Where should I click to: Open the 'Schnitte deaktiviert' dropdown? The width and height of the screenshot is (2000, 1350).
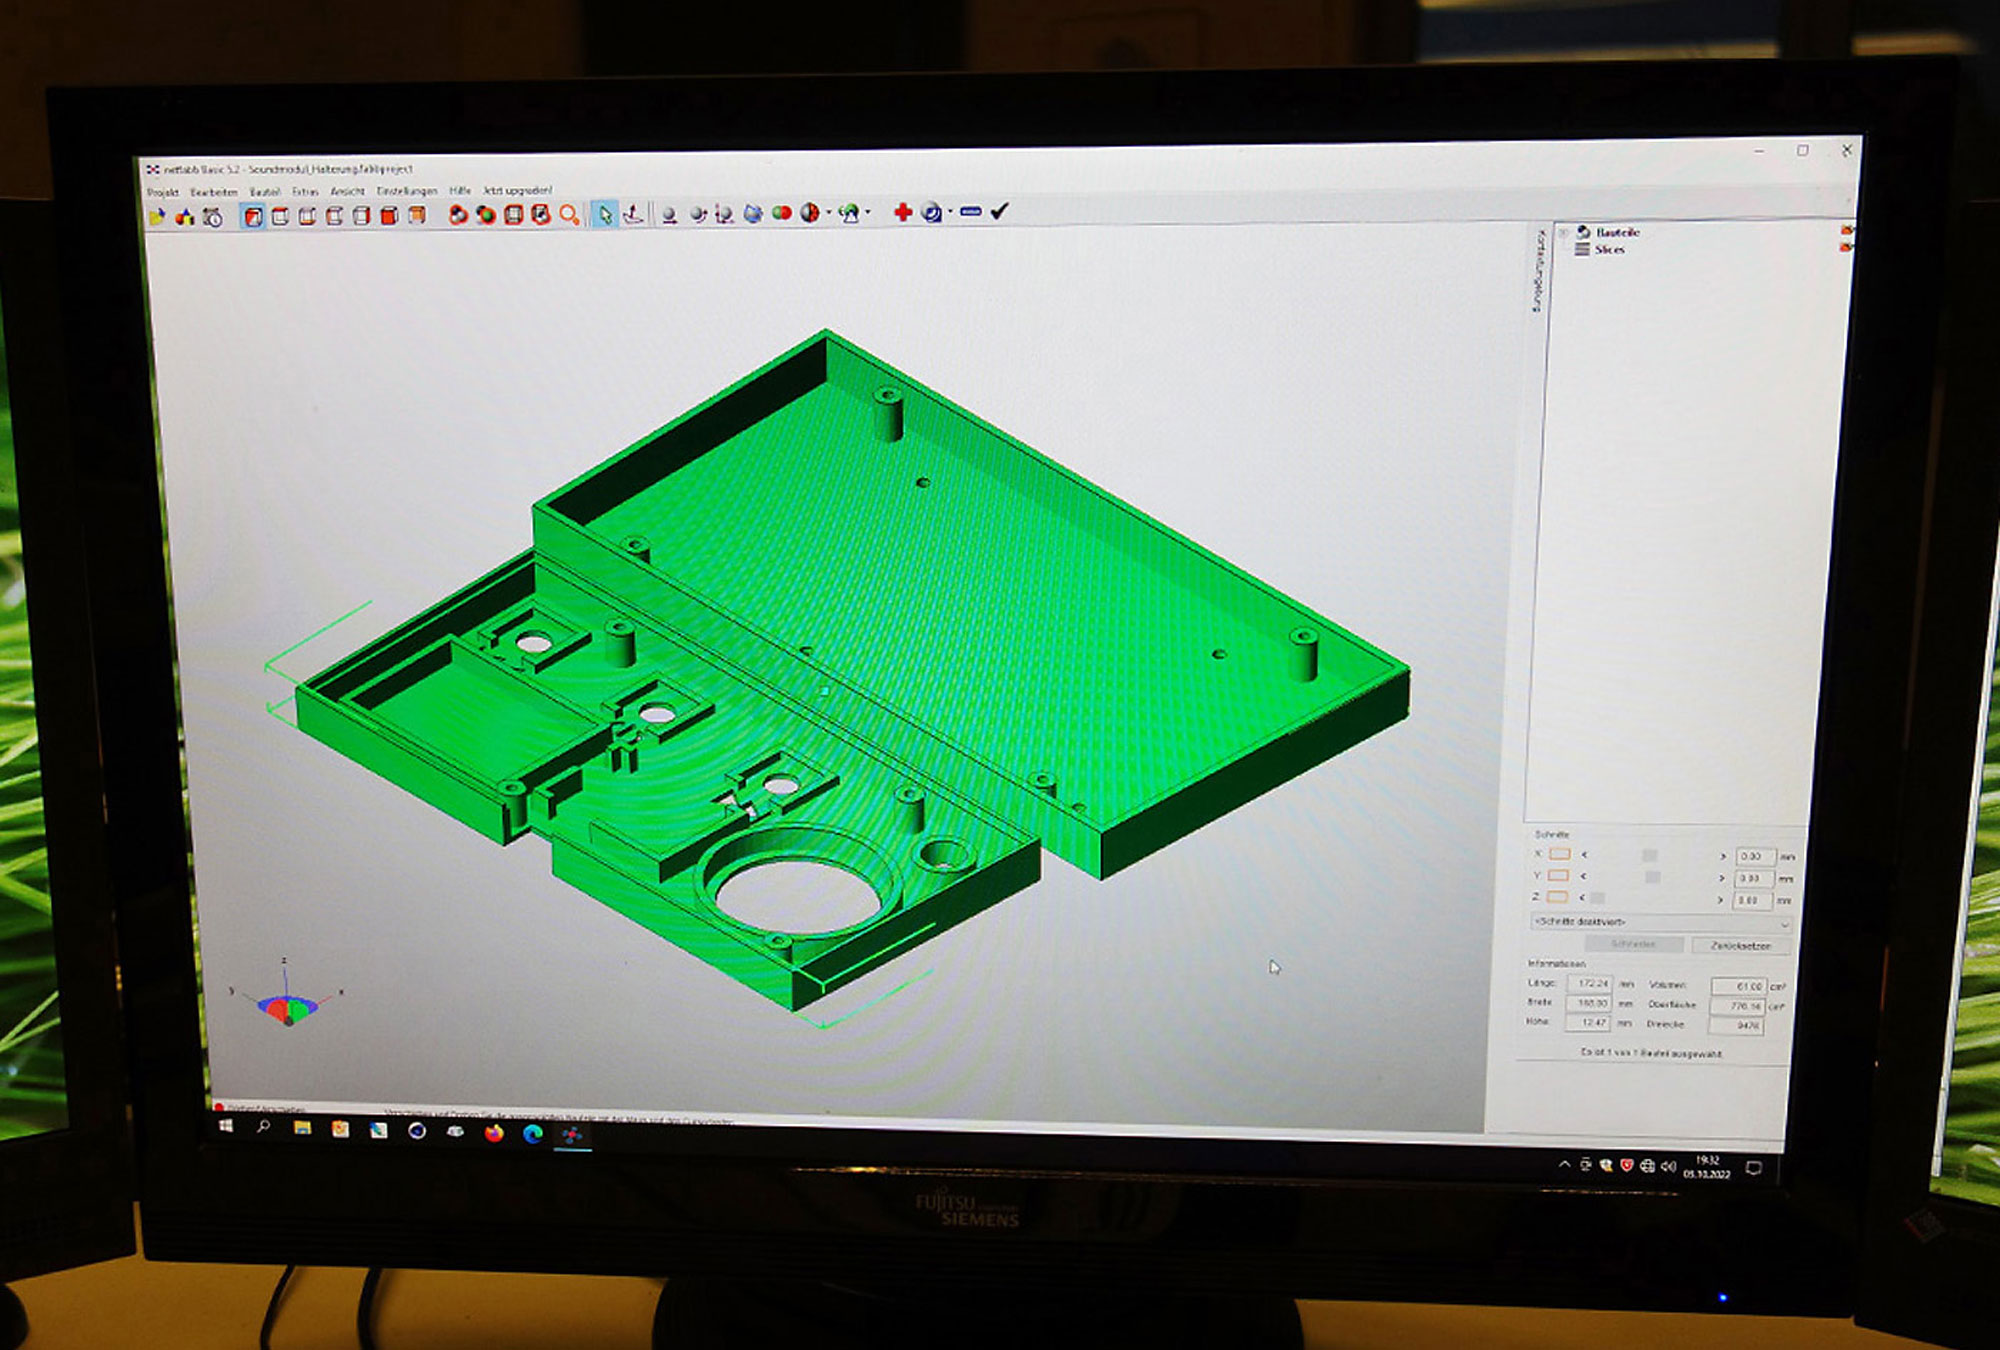tap(1660, 922)
